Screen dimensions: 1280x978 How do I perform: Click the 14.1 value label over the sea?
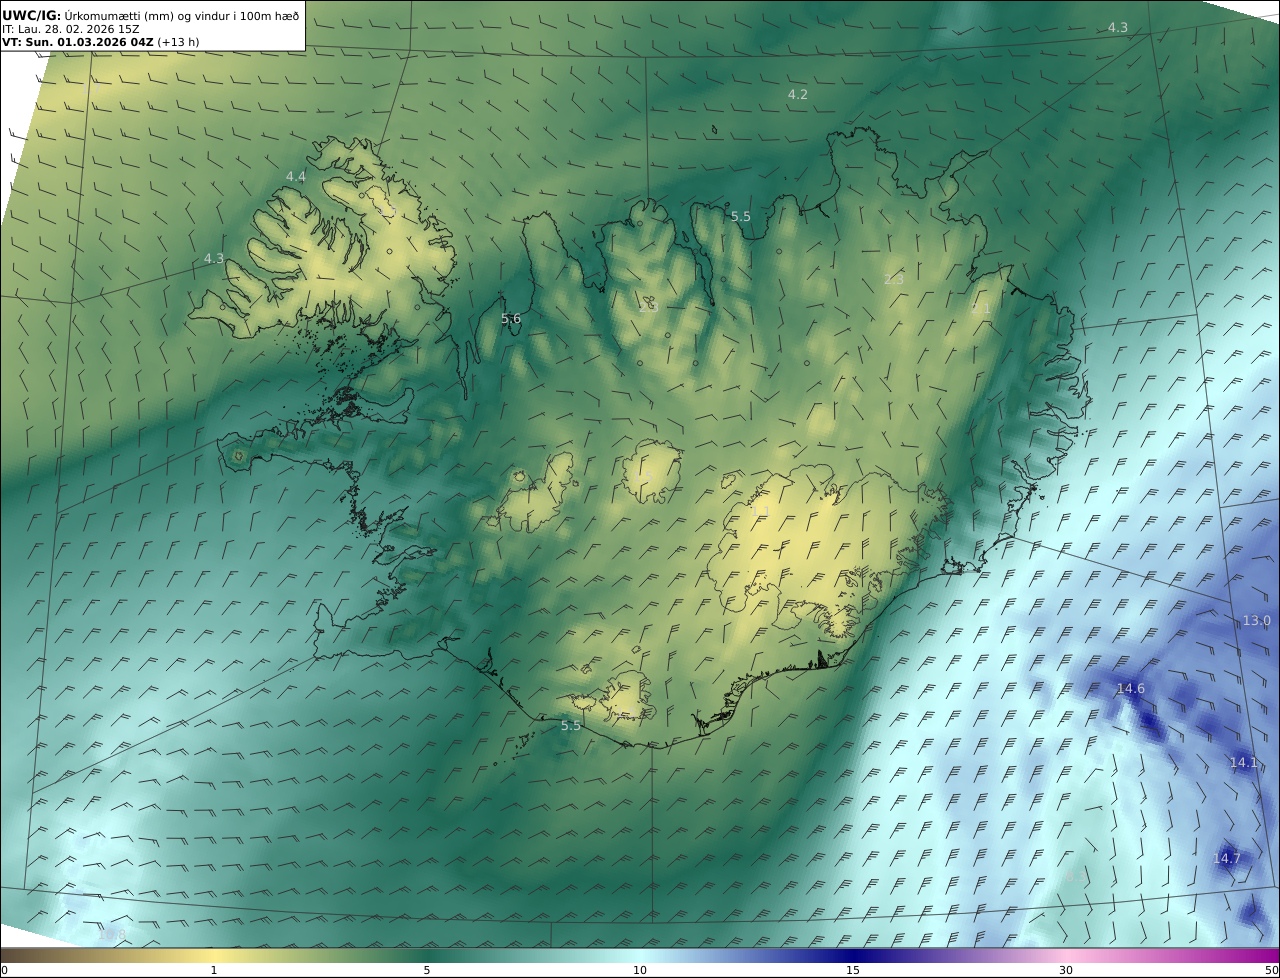click(1243, 762)
